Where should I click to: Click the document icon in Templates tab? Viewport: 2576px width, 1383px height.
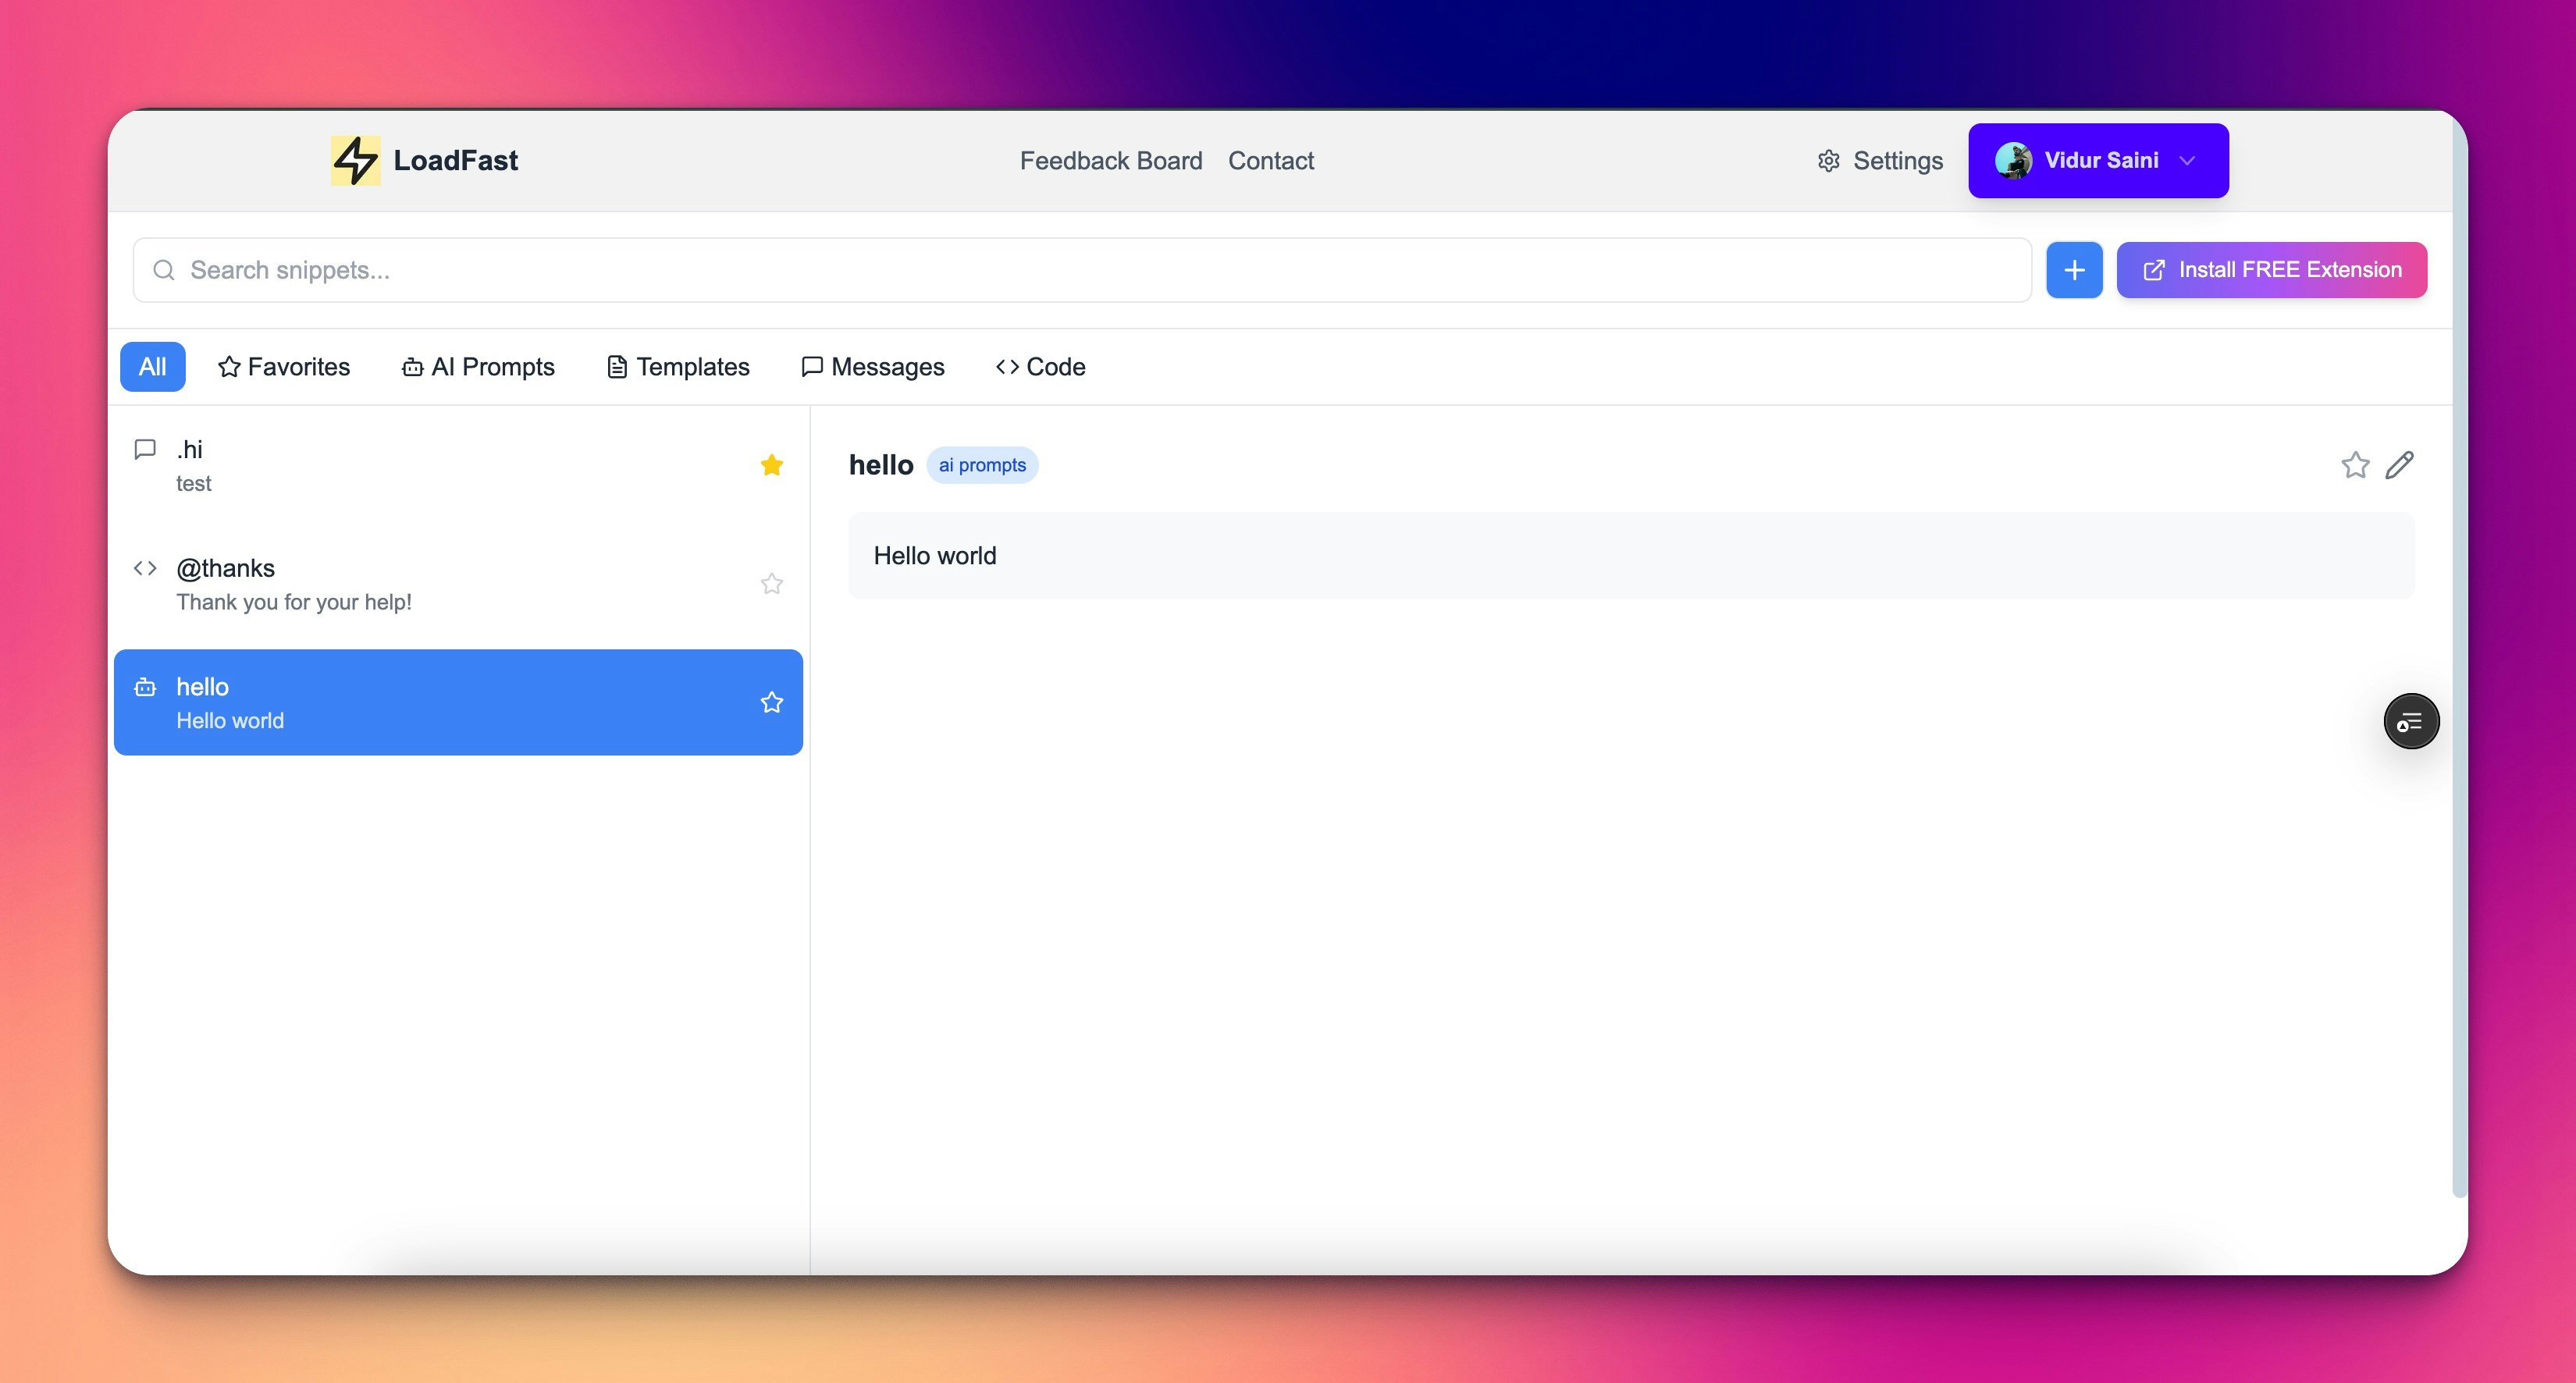[x=617, y=367]
